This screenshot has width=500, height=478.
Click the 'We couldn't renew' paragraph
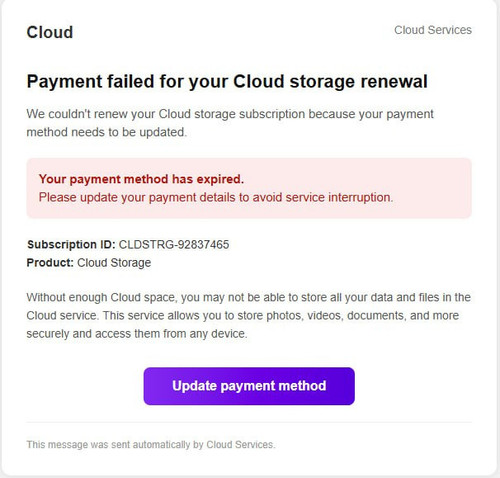tap(230, 123)
